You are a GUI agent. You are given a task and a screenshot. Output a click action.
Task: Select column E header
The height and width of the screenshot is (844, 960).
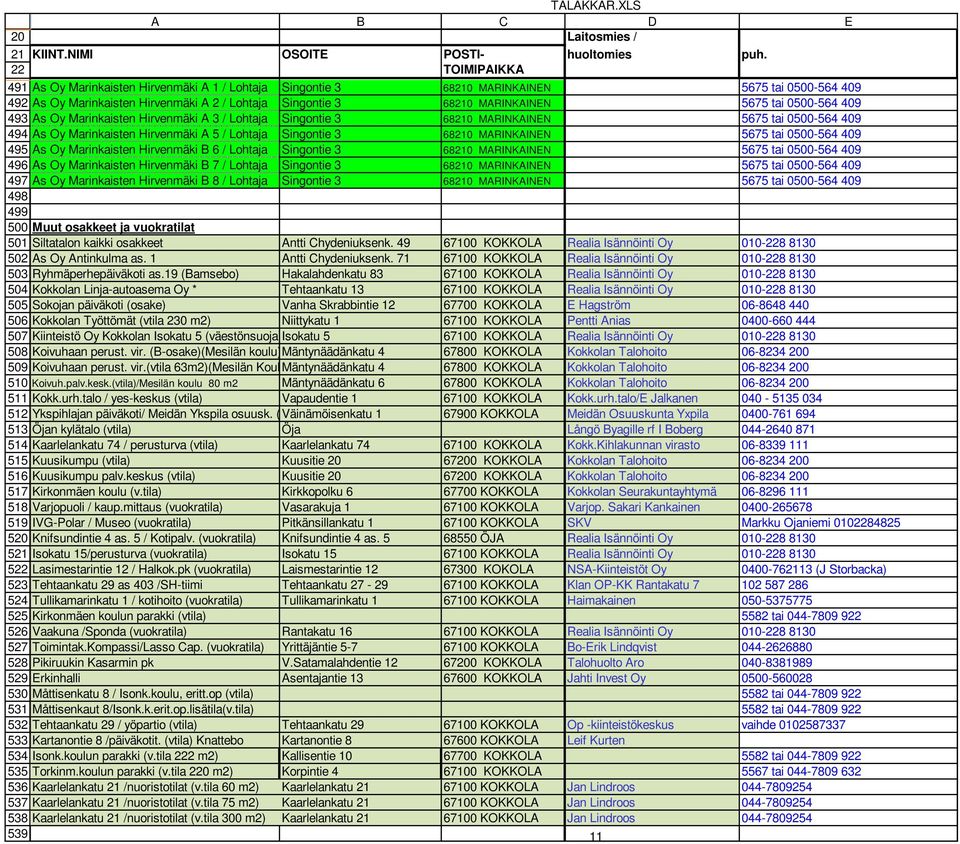point(848,21)
